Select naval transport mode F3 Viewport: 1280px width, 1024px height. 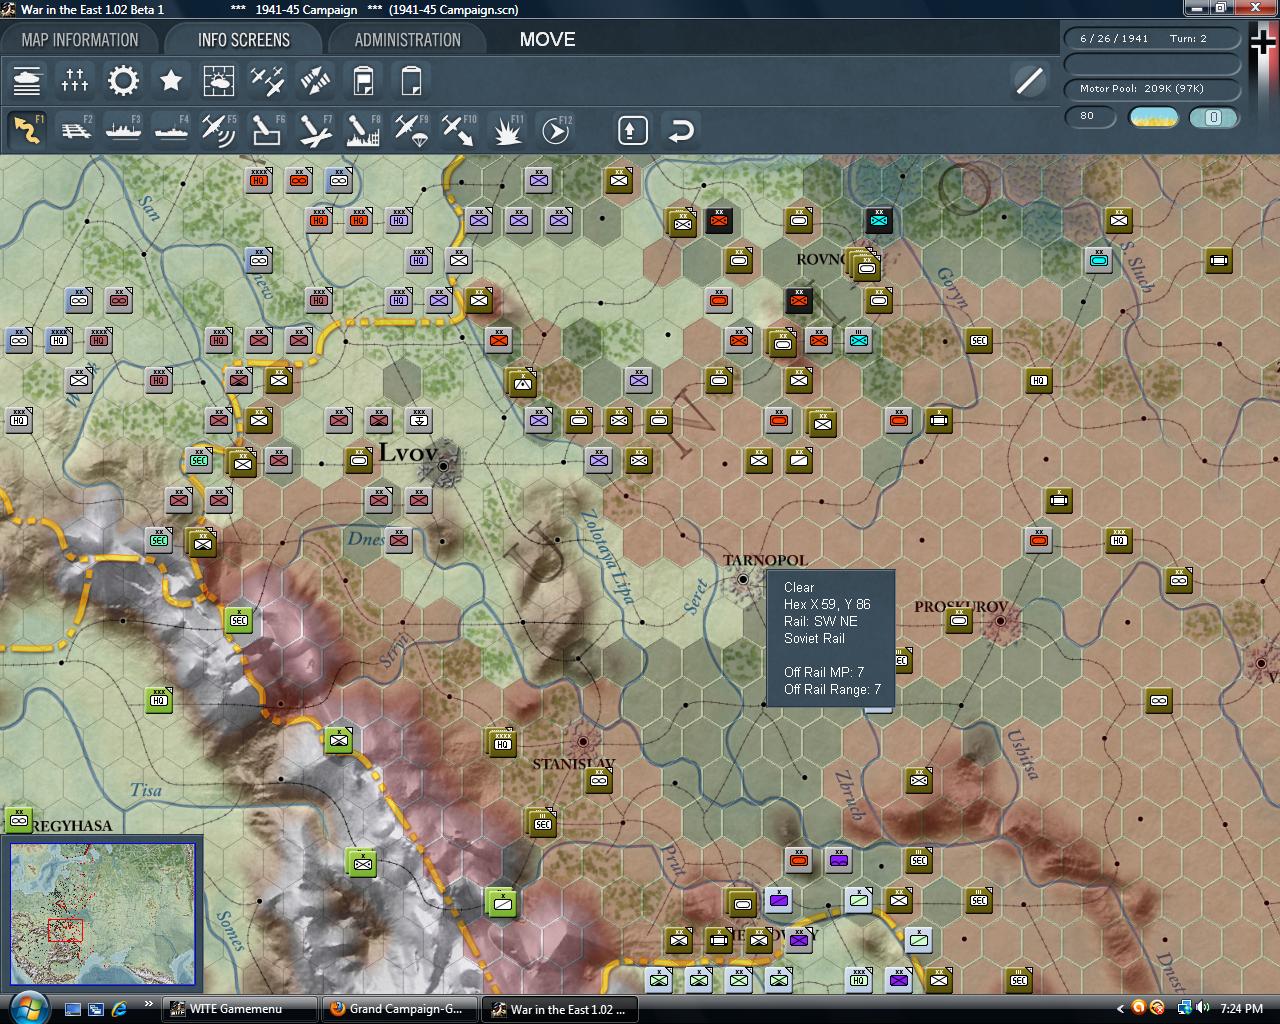point(123,130)
